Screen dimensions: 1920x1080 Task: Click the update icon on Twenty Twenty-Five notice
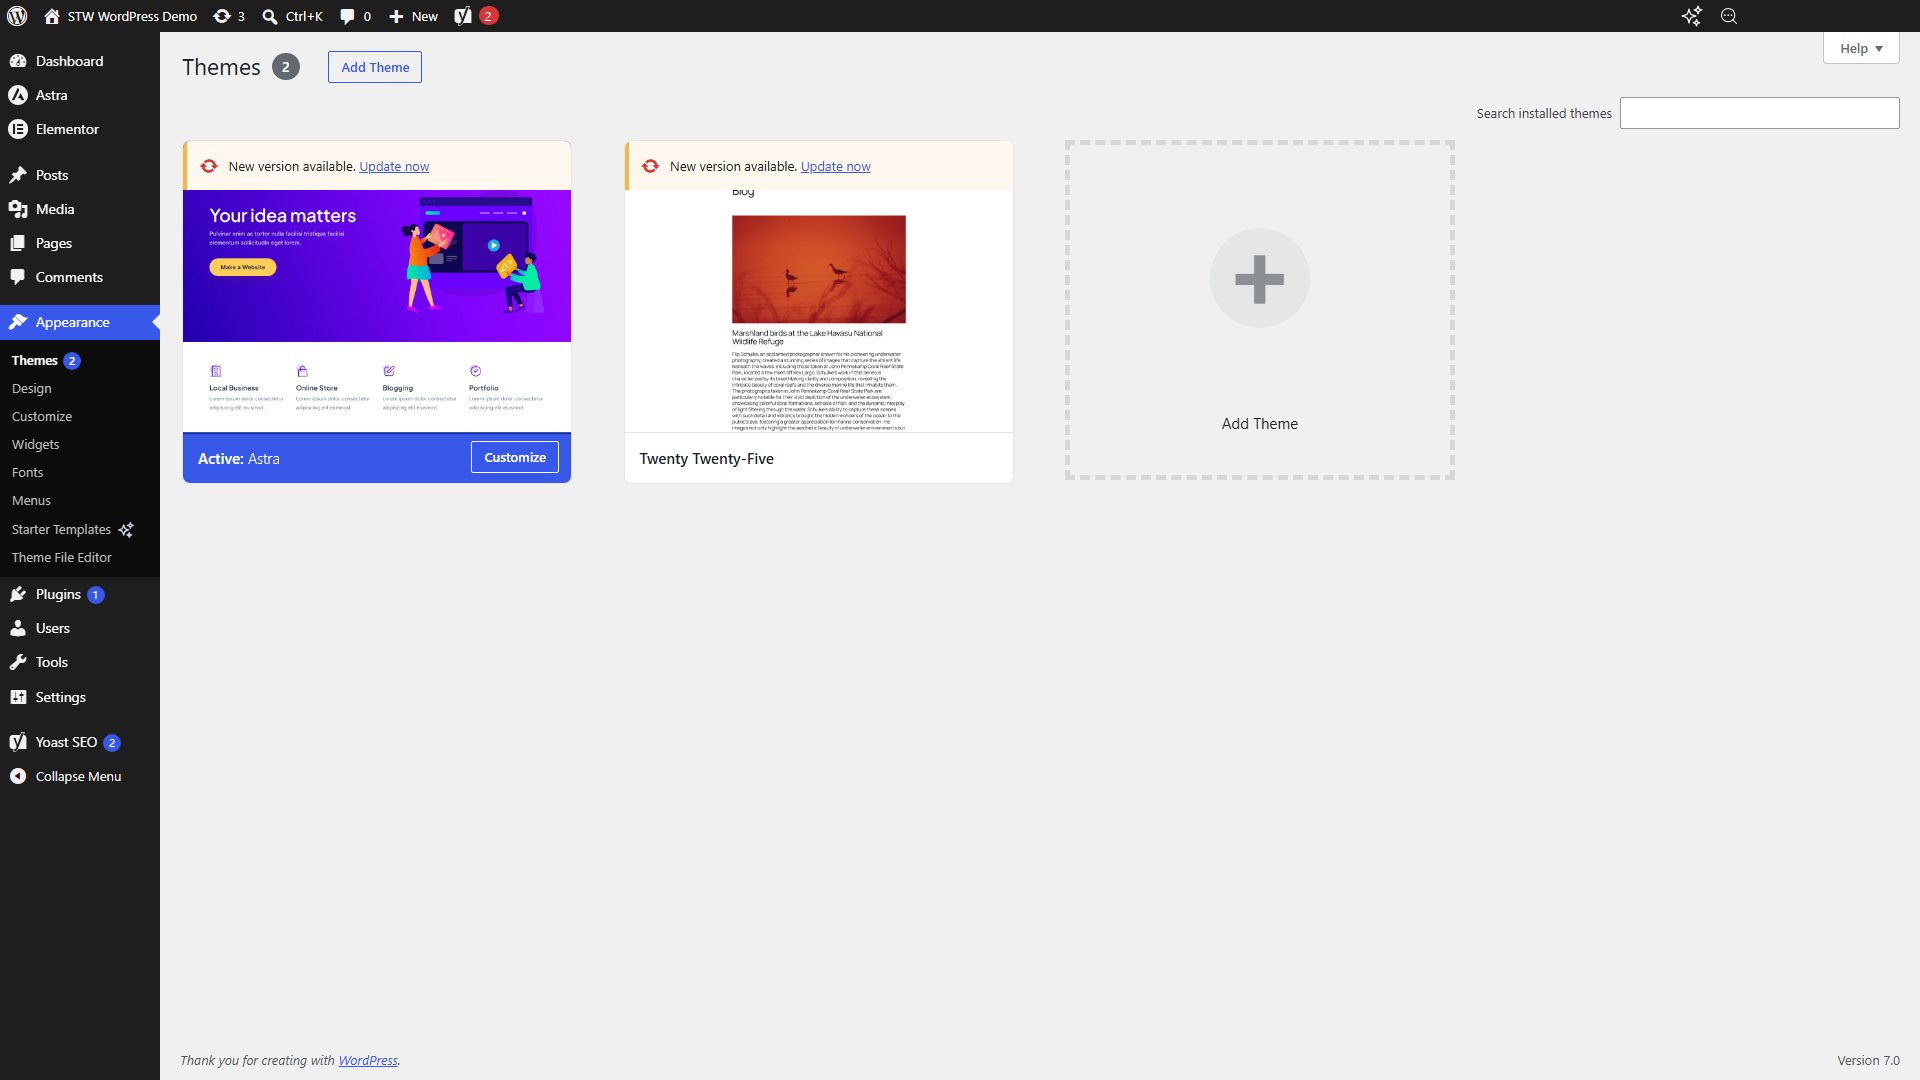(x=650, y=166)
